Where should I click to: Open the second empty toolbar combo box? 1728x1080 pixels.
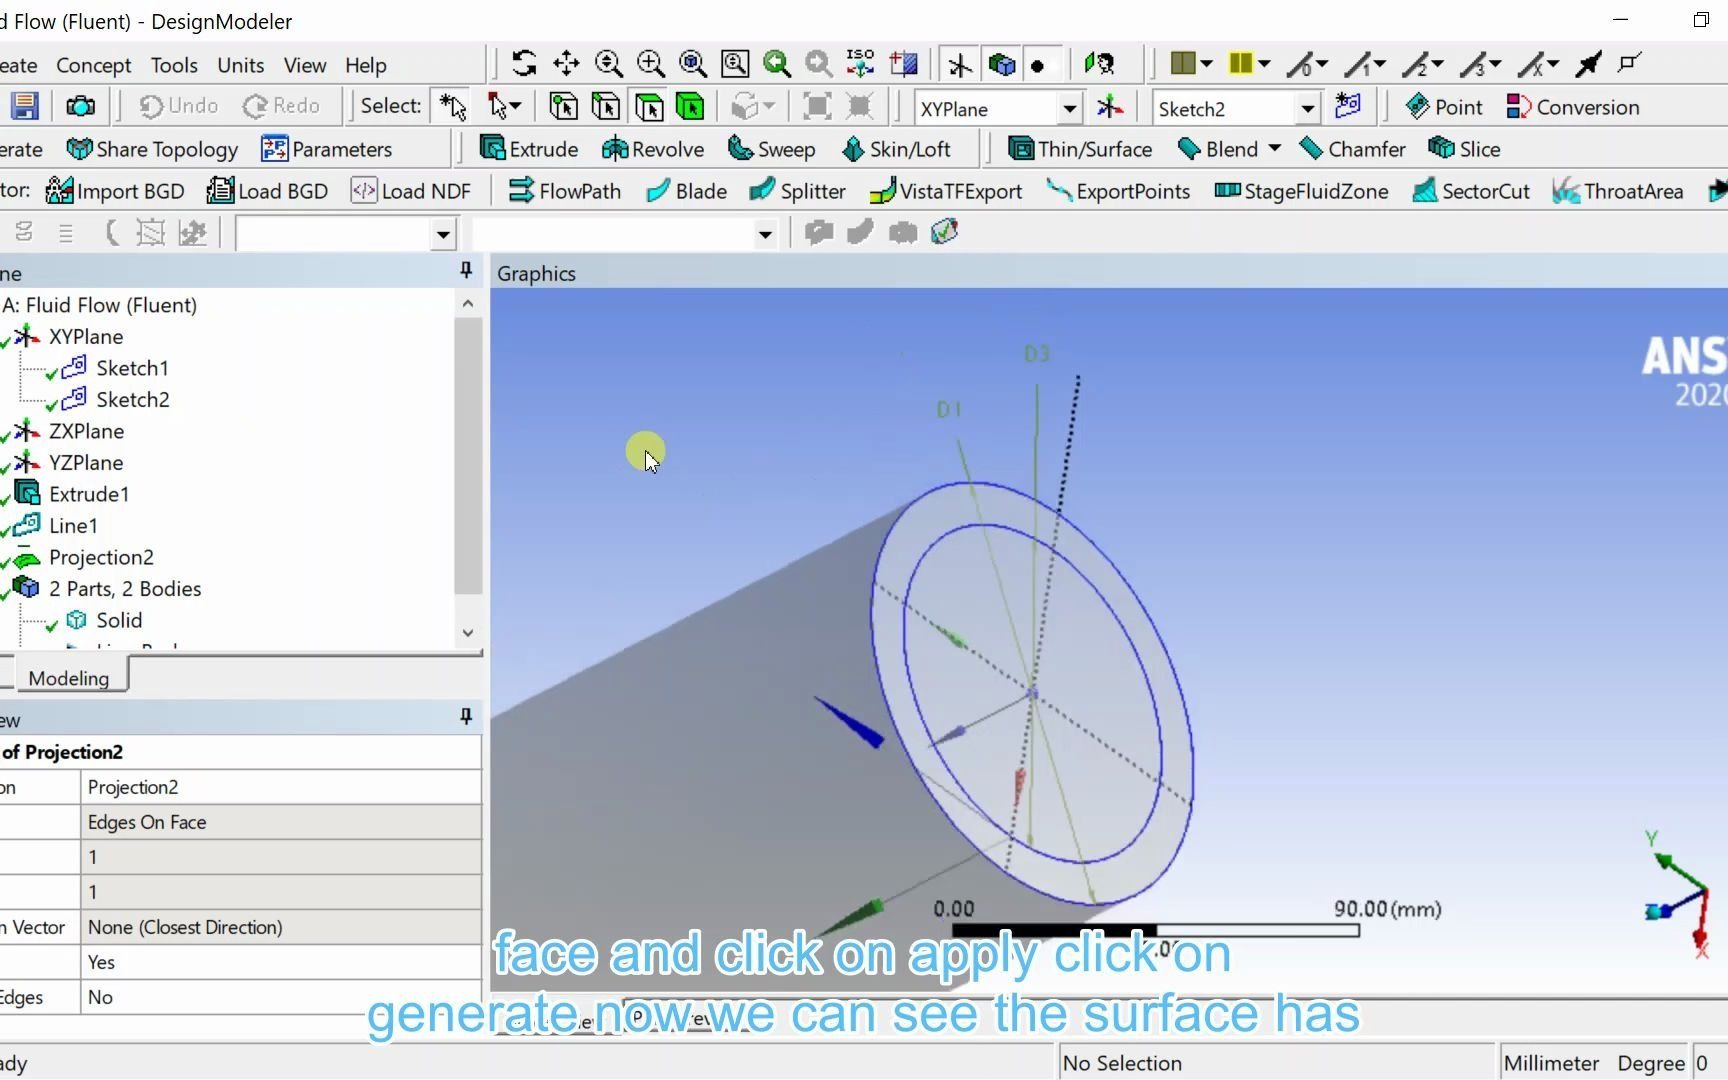click(x=765, y=235)
